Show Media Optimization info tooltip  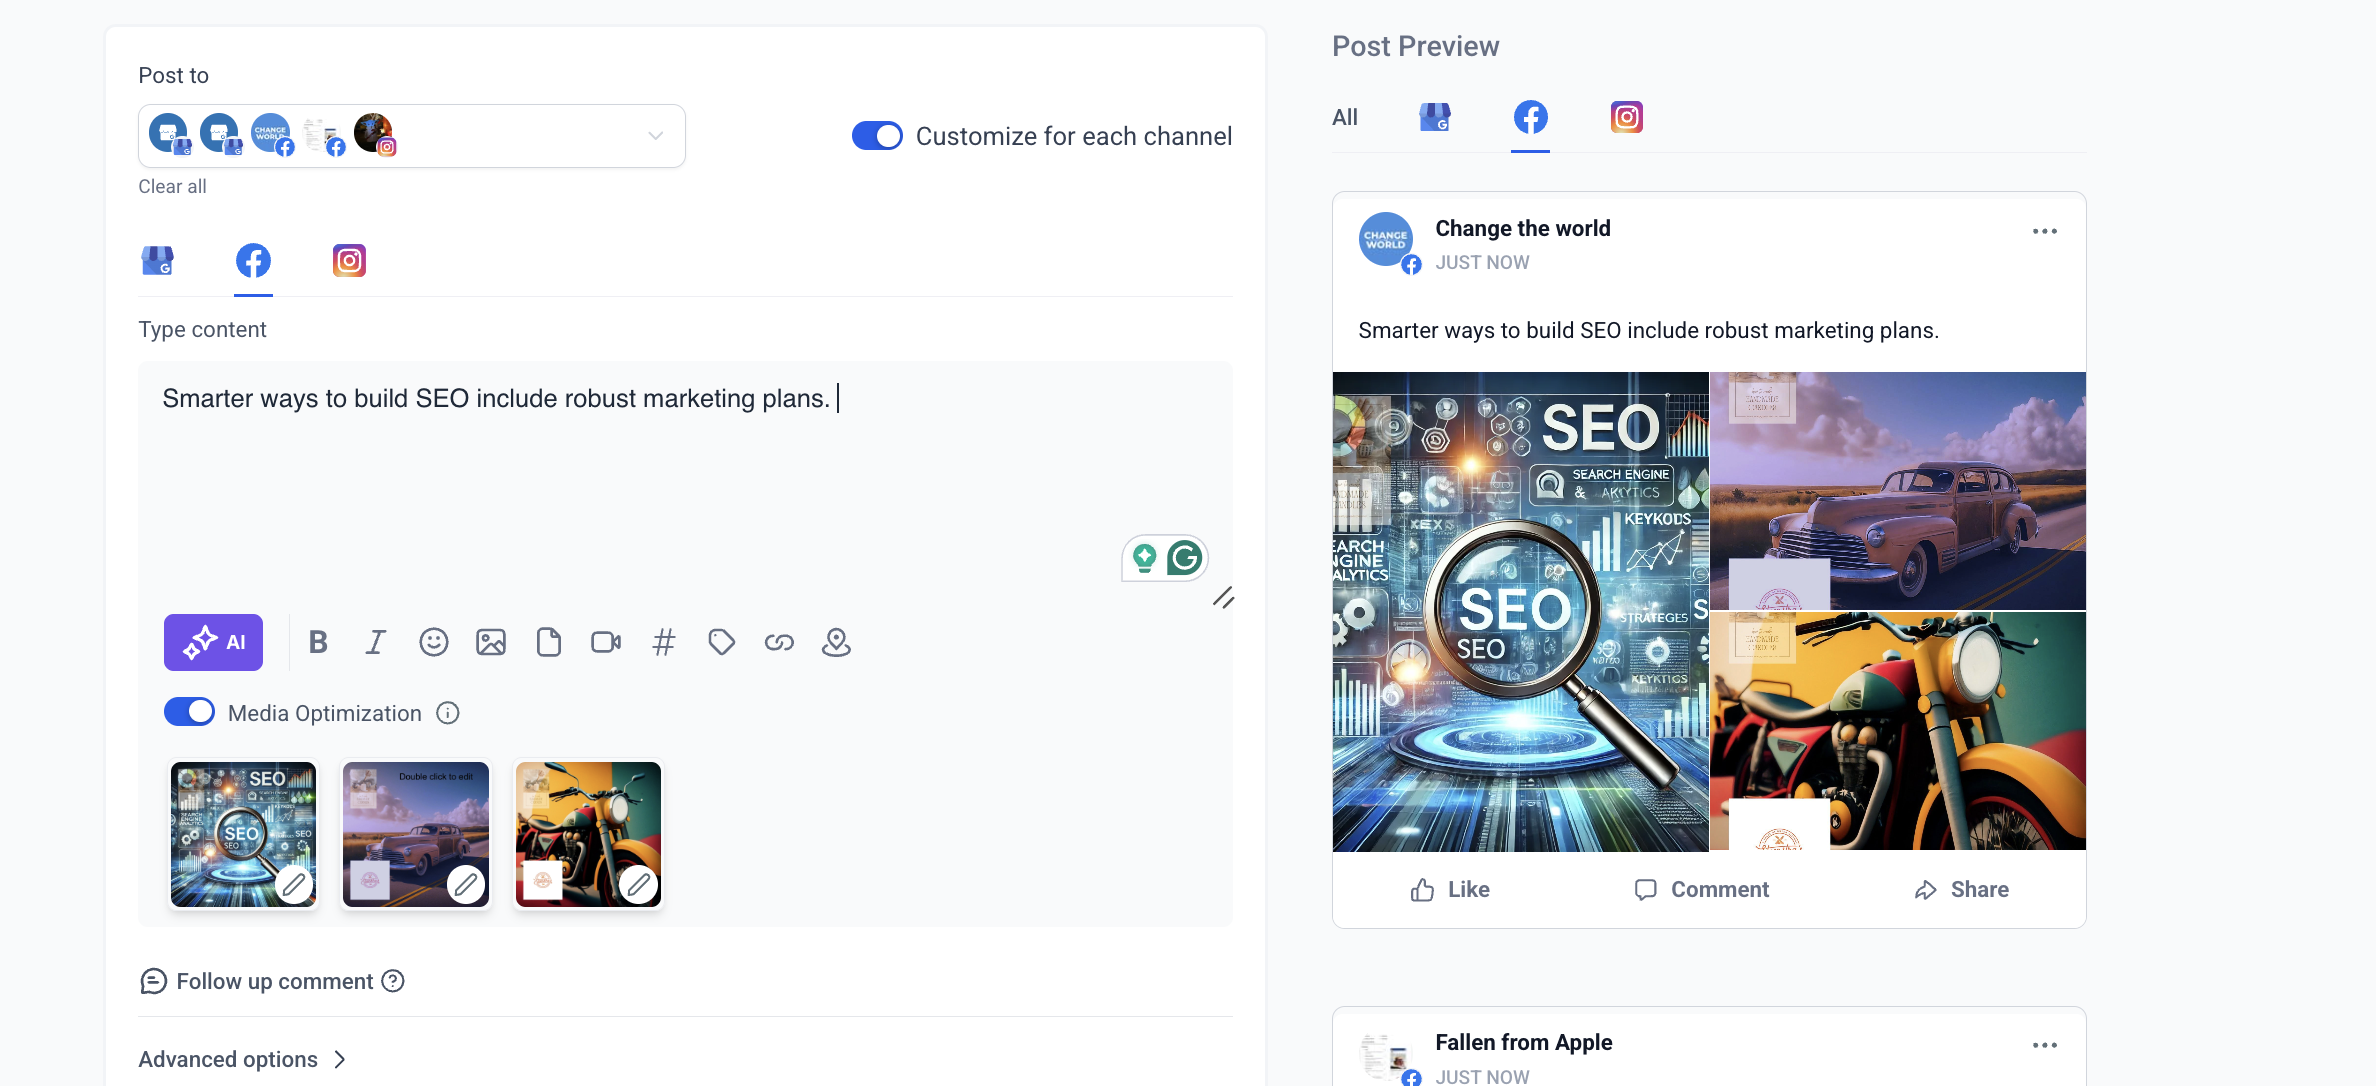(x=448, y=713)
